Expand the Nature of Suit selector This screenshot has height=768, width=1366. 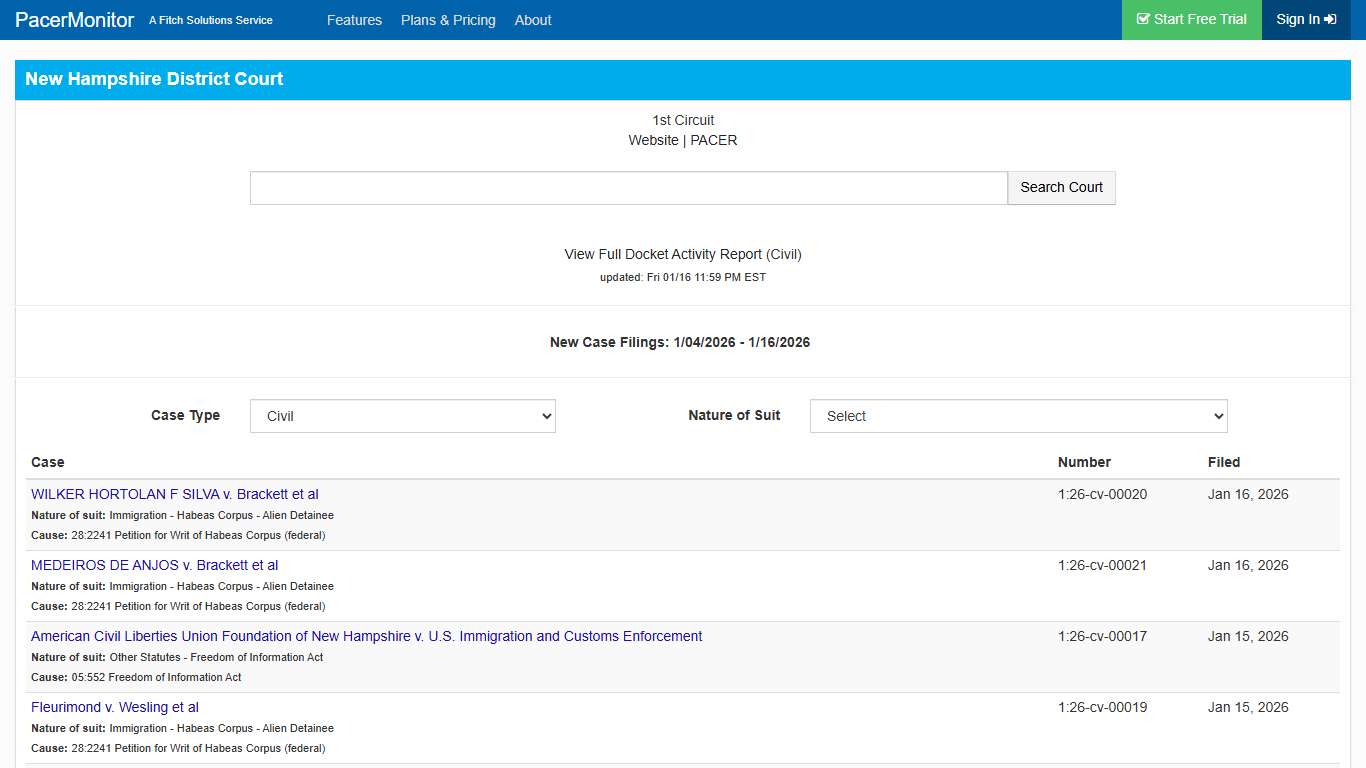(1018, 416)
